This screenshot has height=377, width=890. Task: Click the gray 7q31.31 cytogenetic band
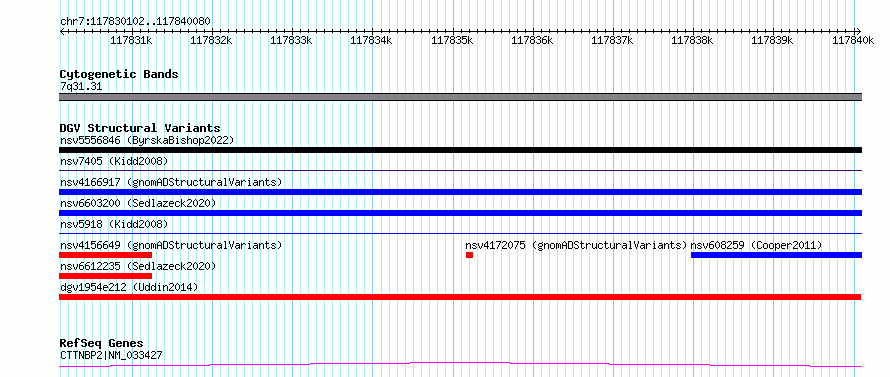460,97
